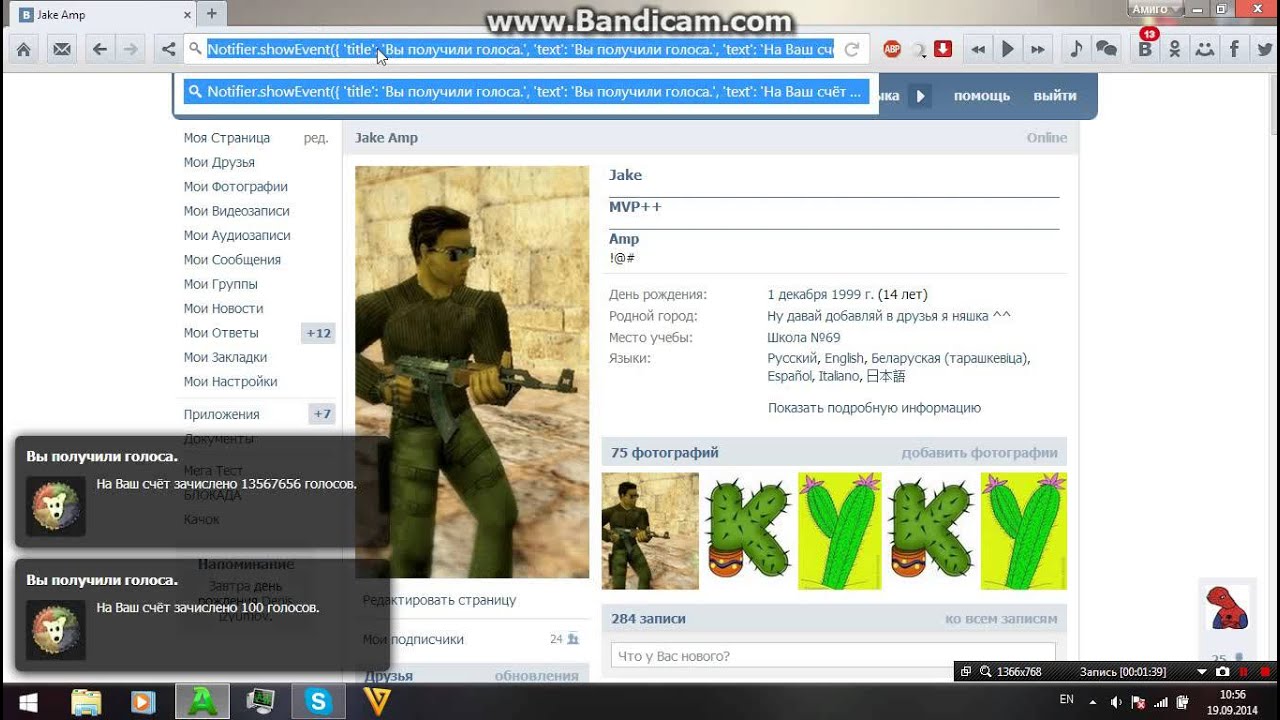The image size is (1280, 720).
Task: Open Skype from the taskbar
Action: point(318,702)
